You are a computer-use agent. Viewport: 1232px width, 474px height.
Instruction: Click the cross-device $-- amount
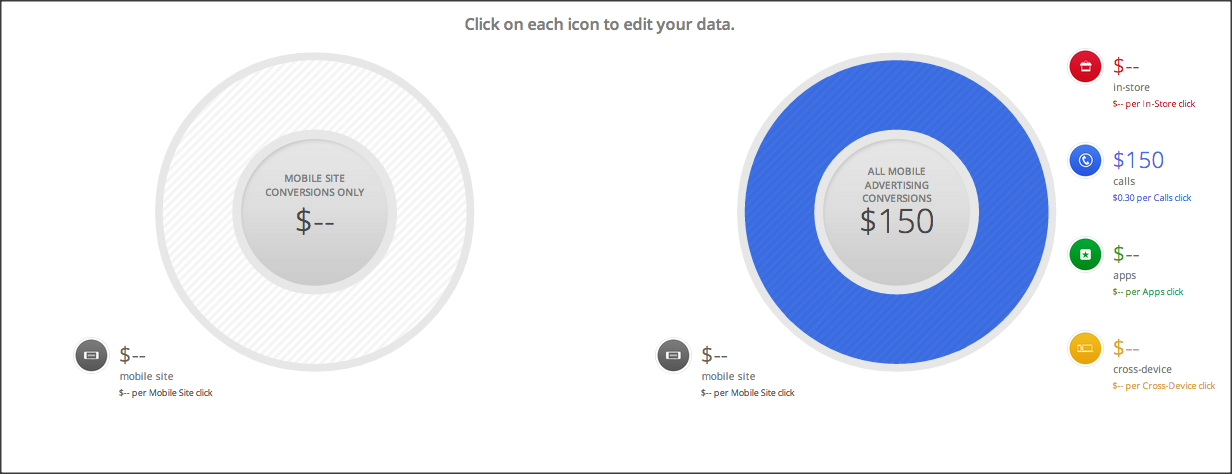click(x=1126, y=348)
